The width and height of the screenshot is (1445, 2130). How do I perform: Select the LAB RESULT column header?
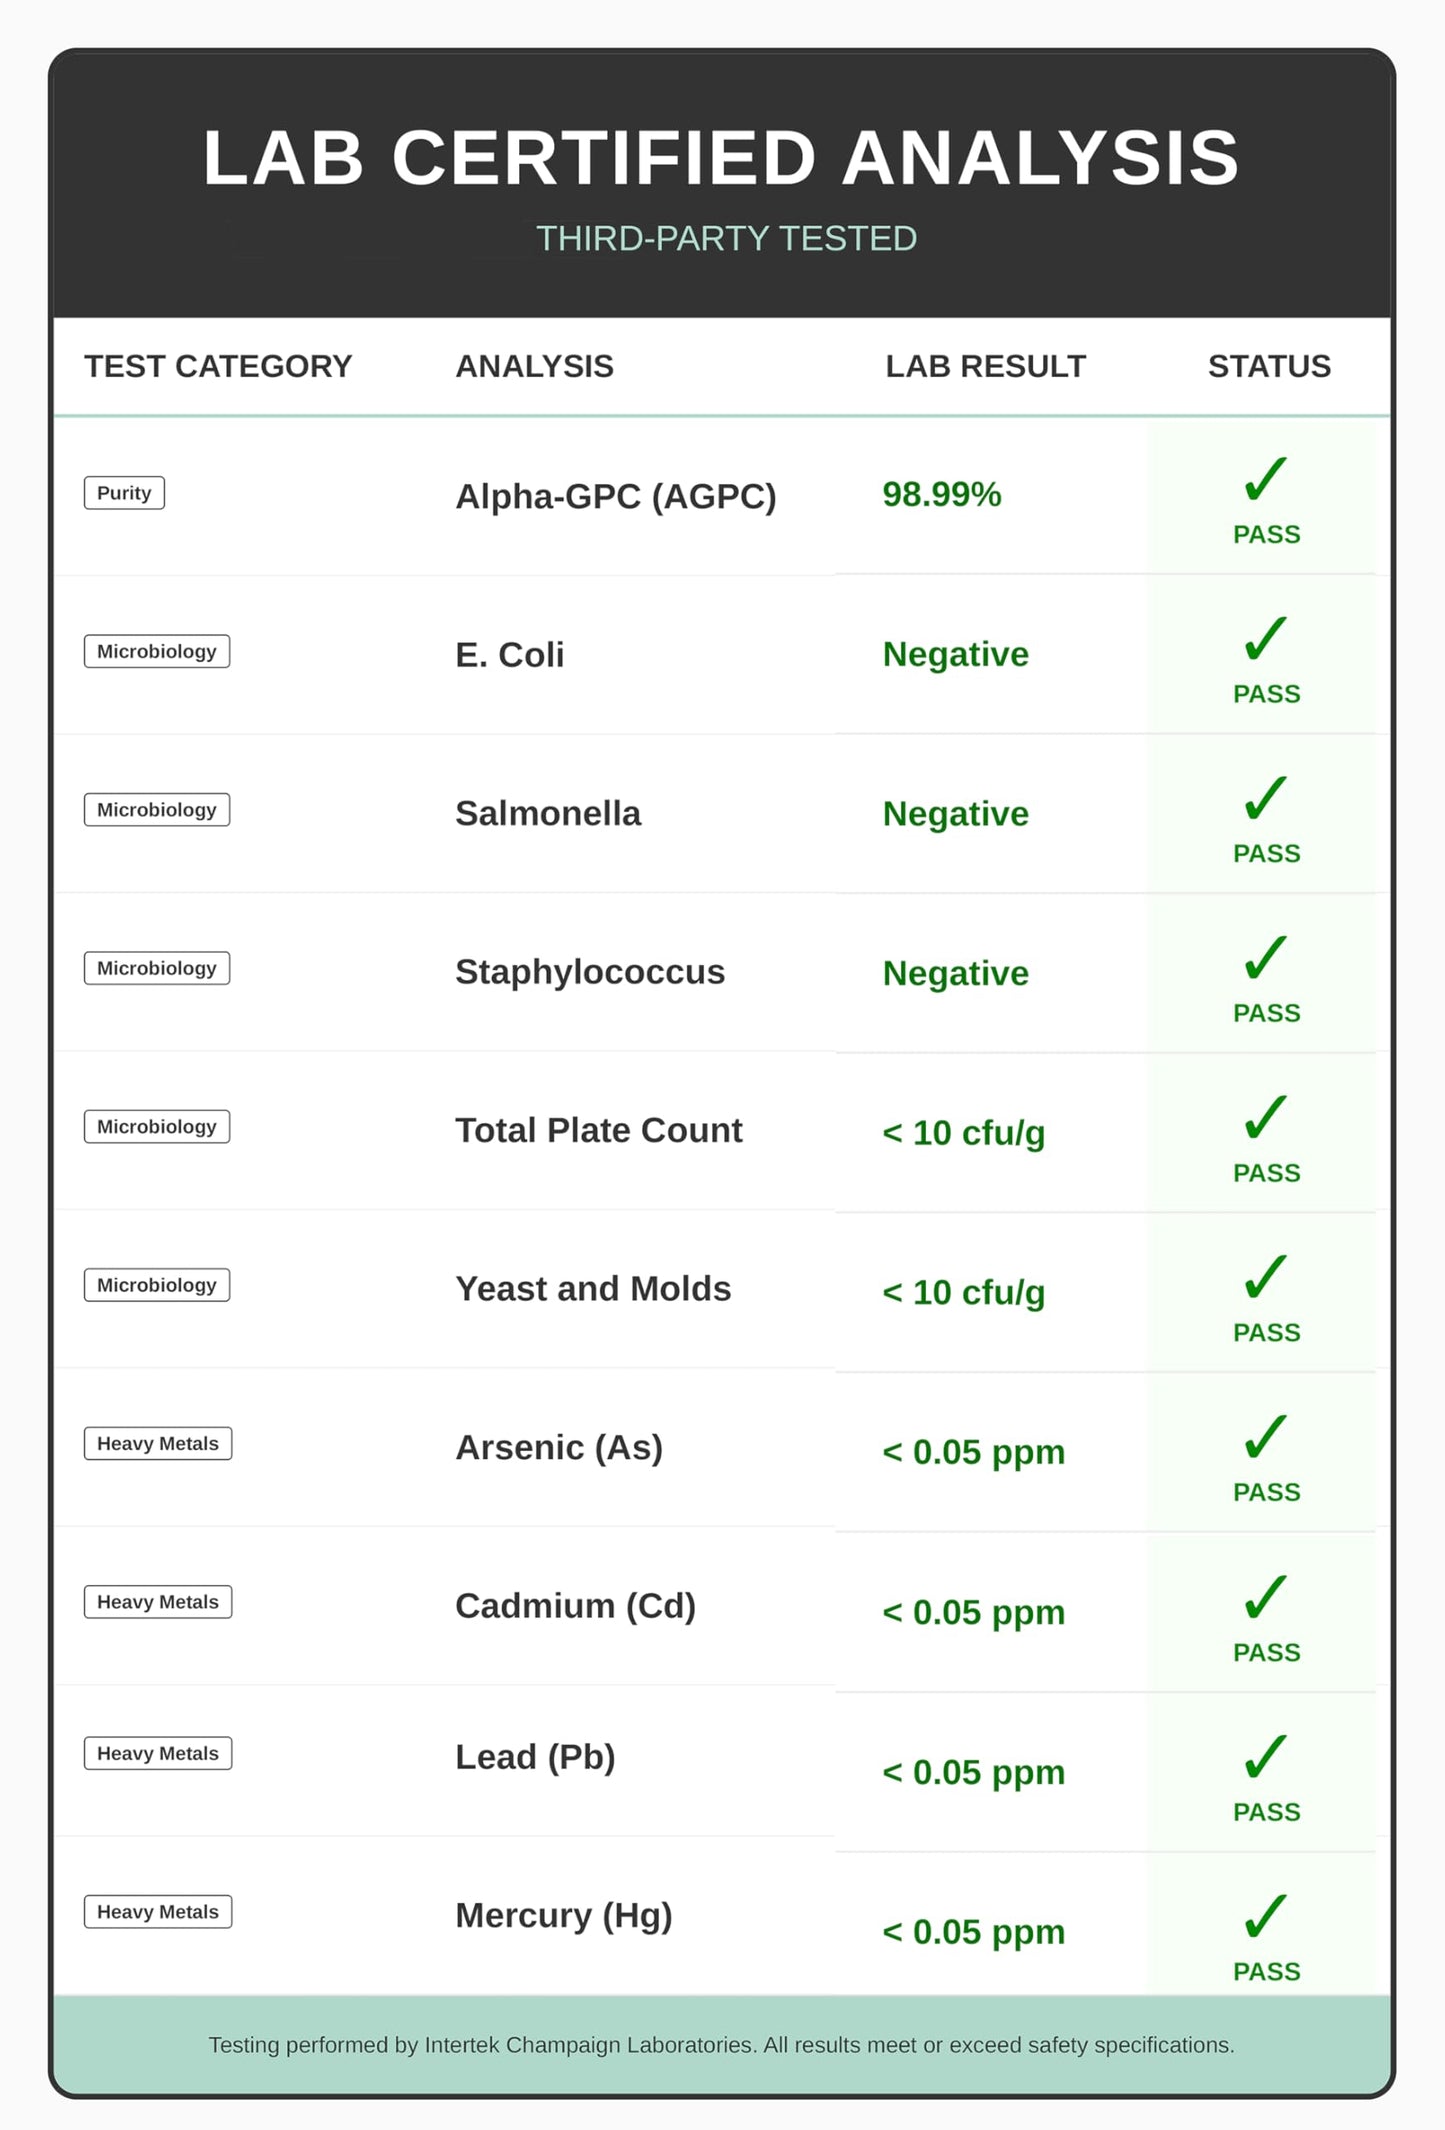point(986,366)
